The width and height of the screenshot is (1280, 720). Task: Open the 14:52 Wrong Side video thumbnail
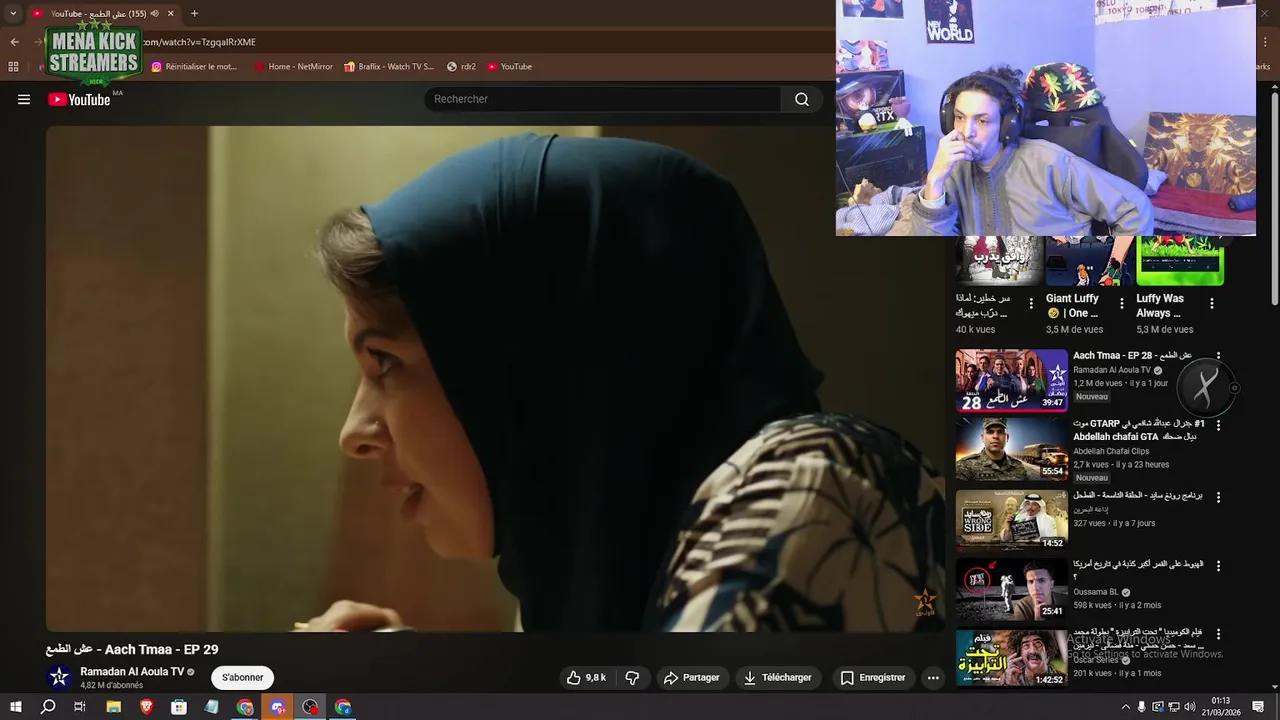click(1011, 519)
